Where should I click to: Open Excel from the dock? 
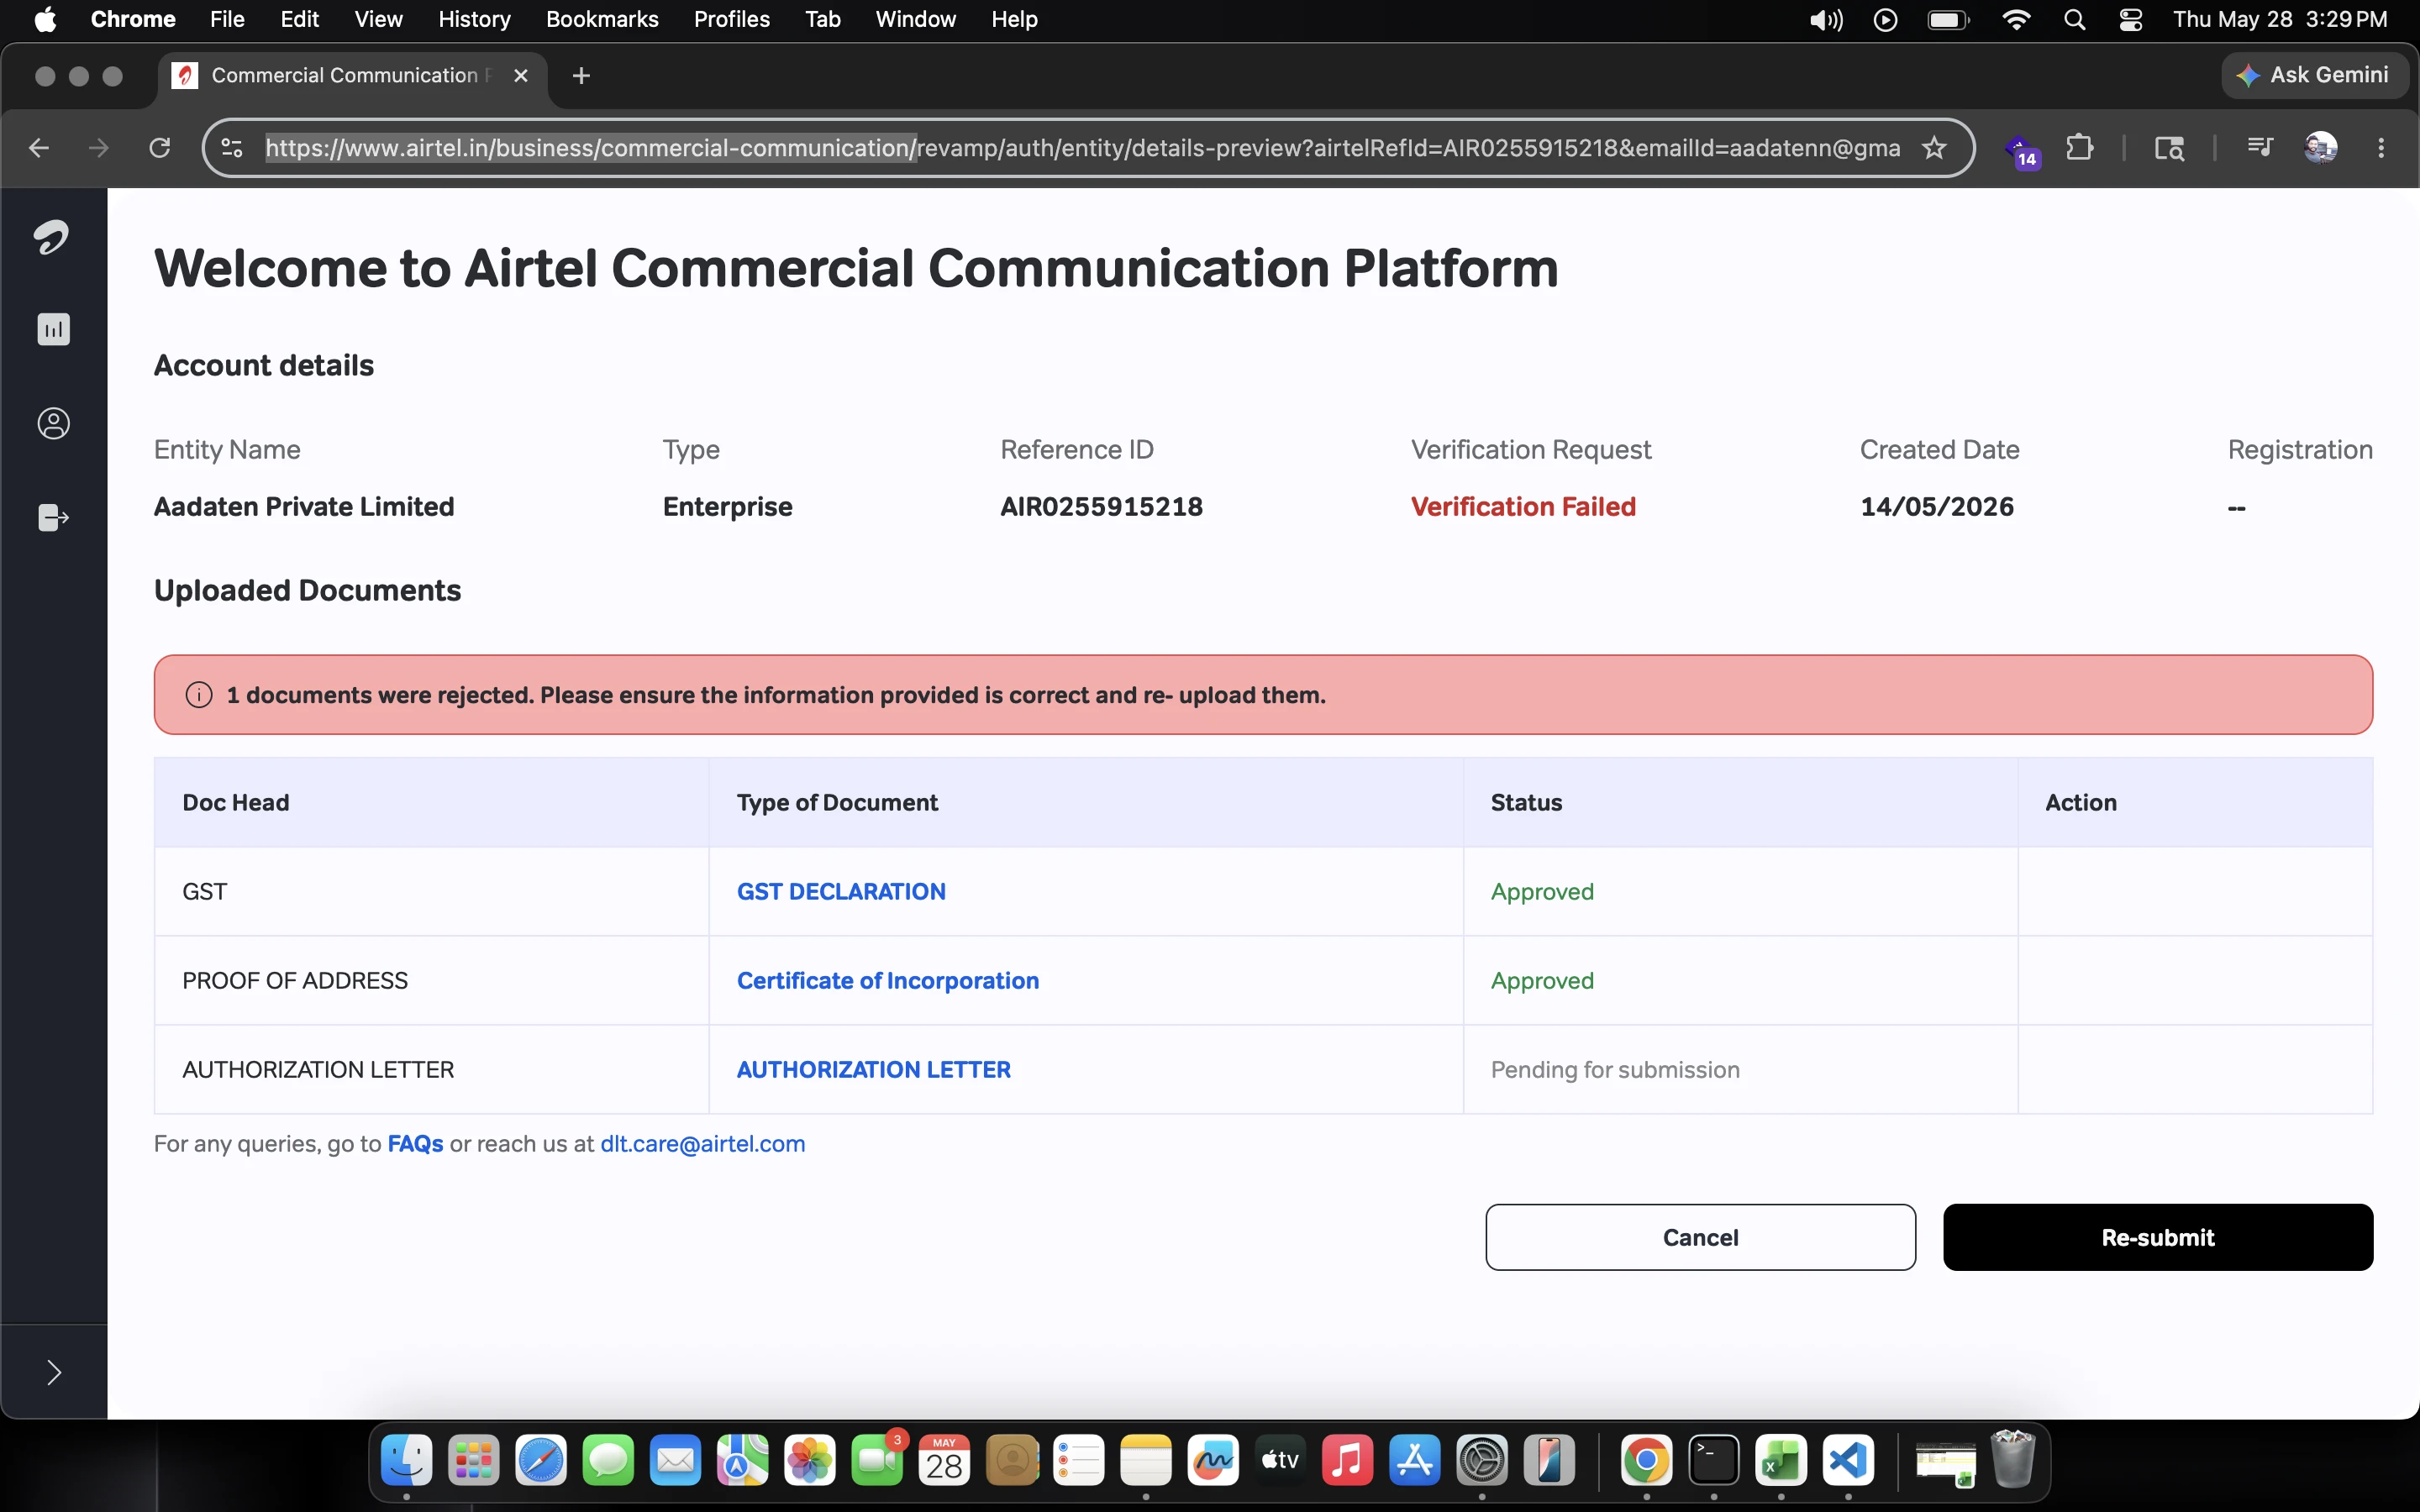(1781, 1461)
